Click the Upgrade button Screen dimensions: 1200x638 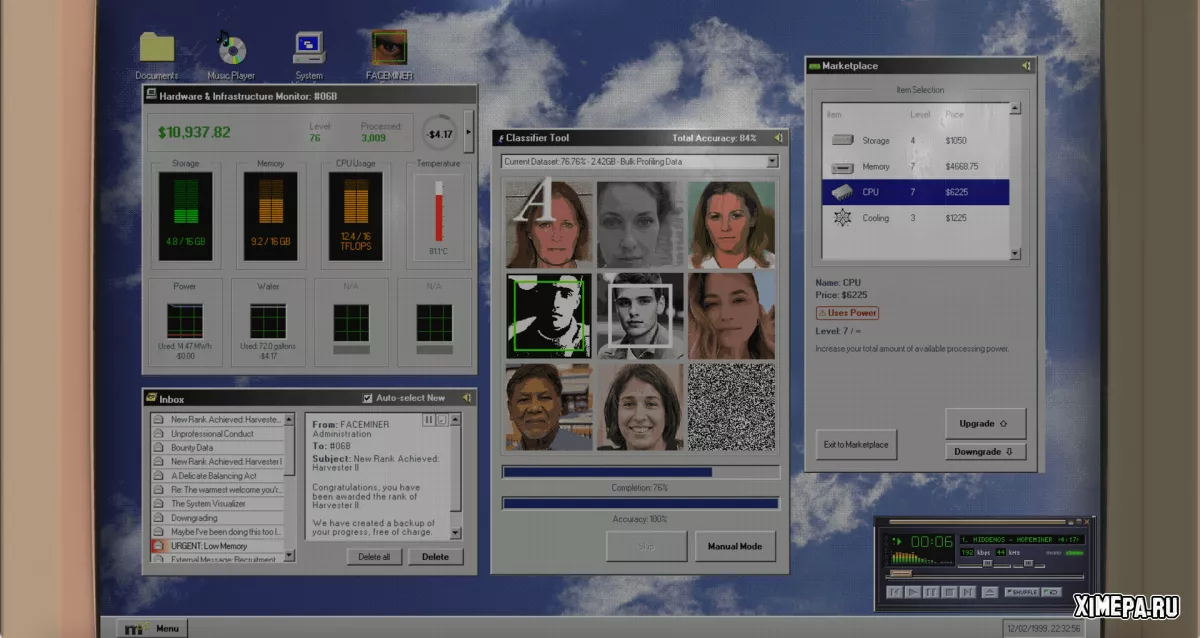tap(985, 424)
